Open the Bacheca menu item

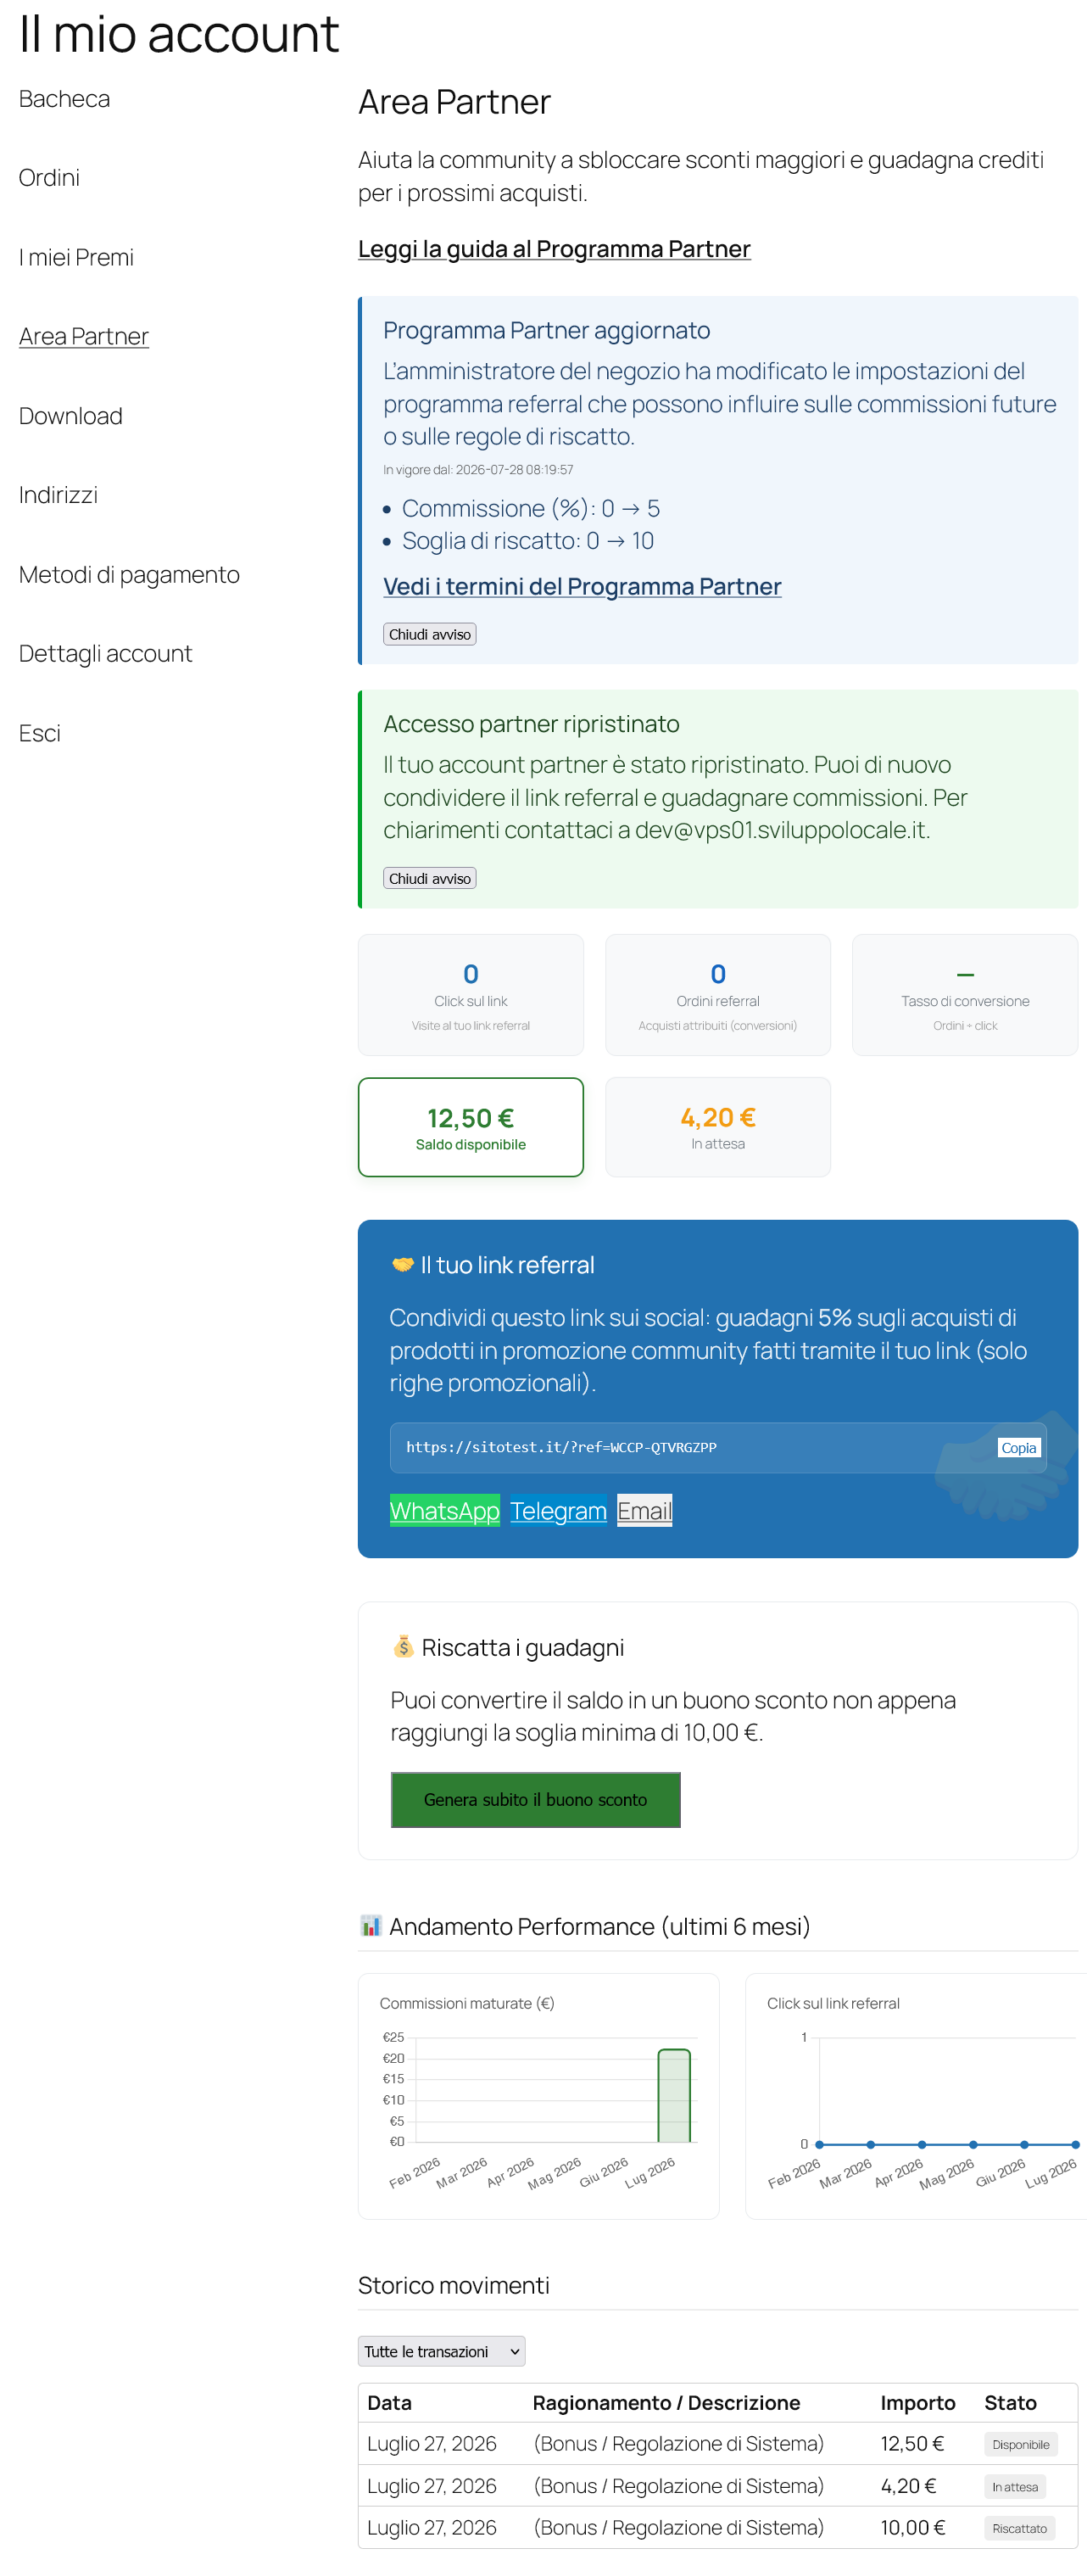[64, 99]
